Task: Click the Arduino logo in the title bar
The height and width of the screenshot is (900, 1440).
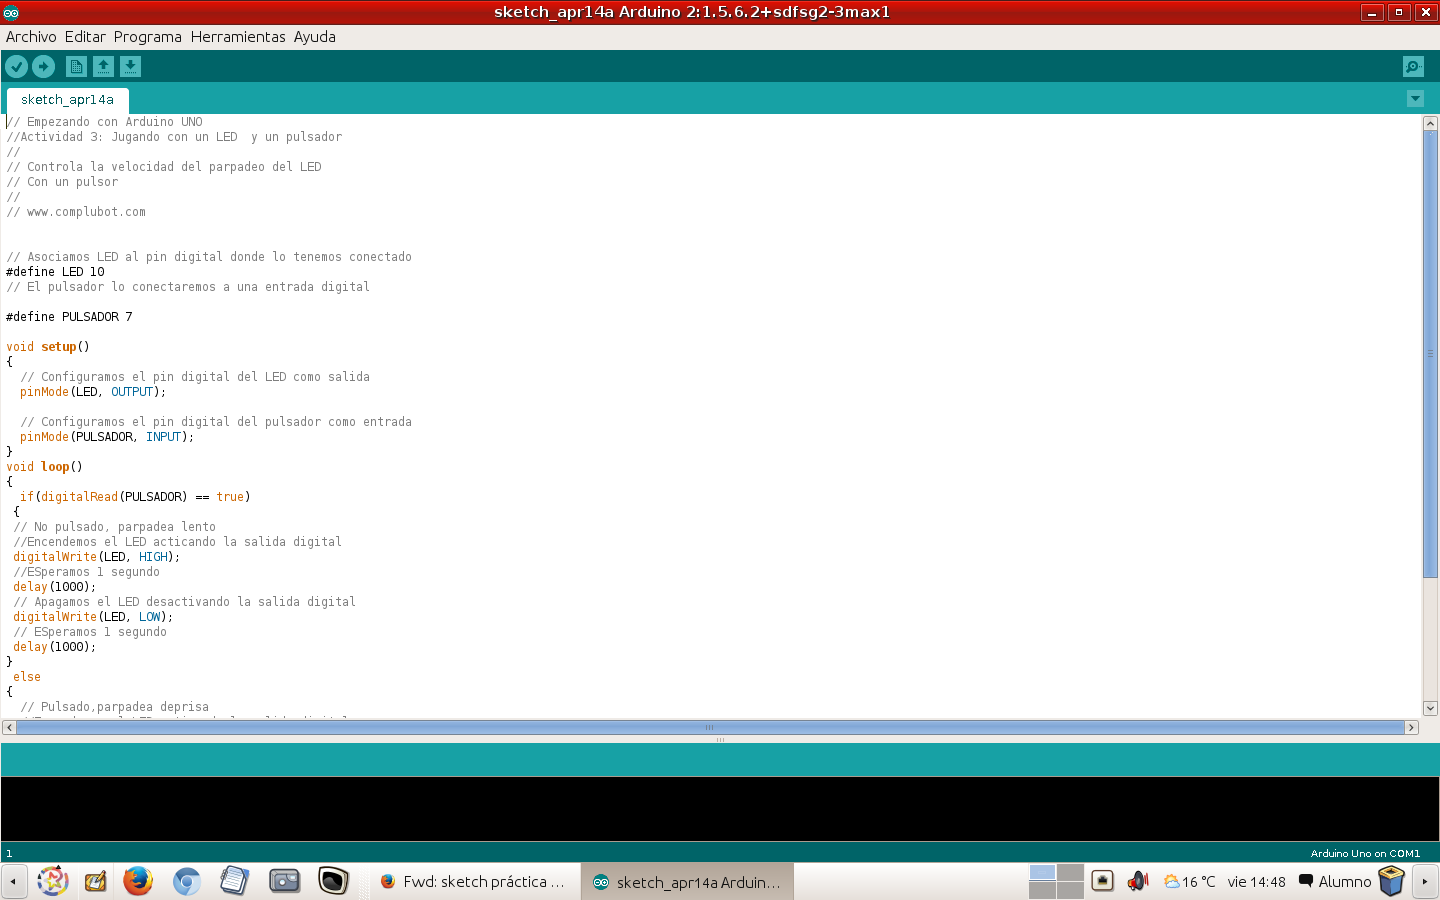Action: pos(11,12)
